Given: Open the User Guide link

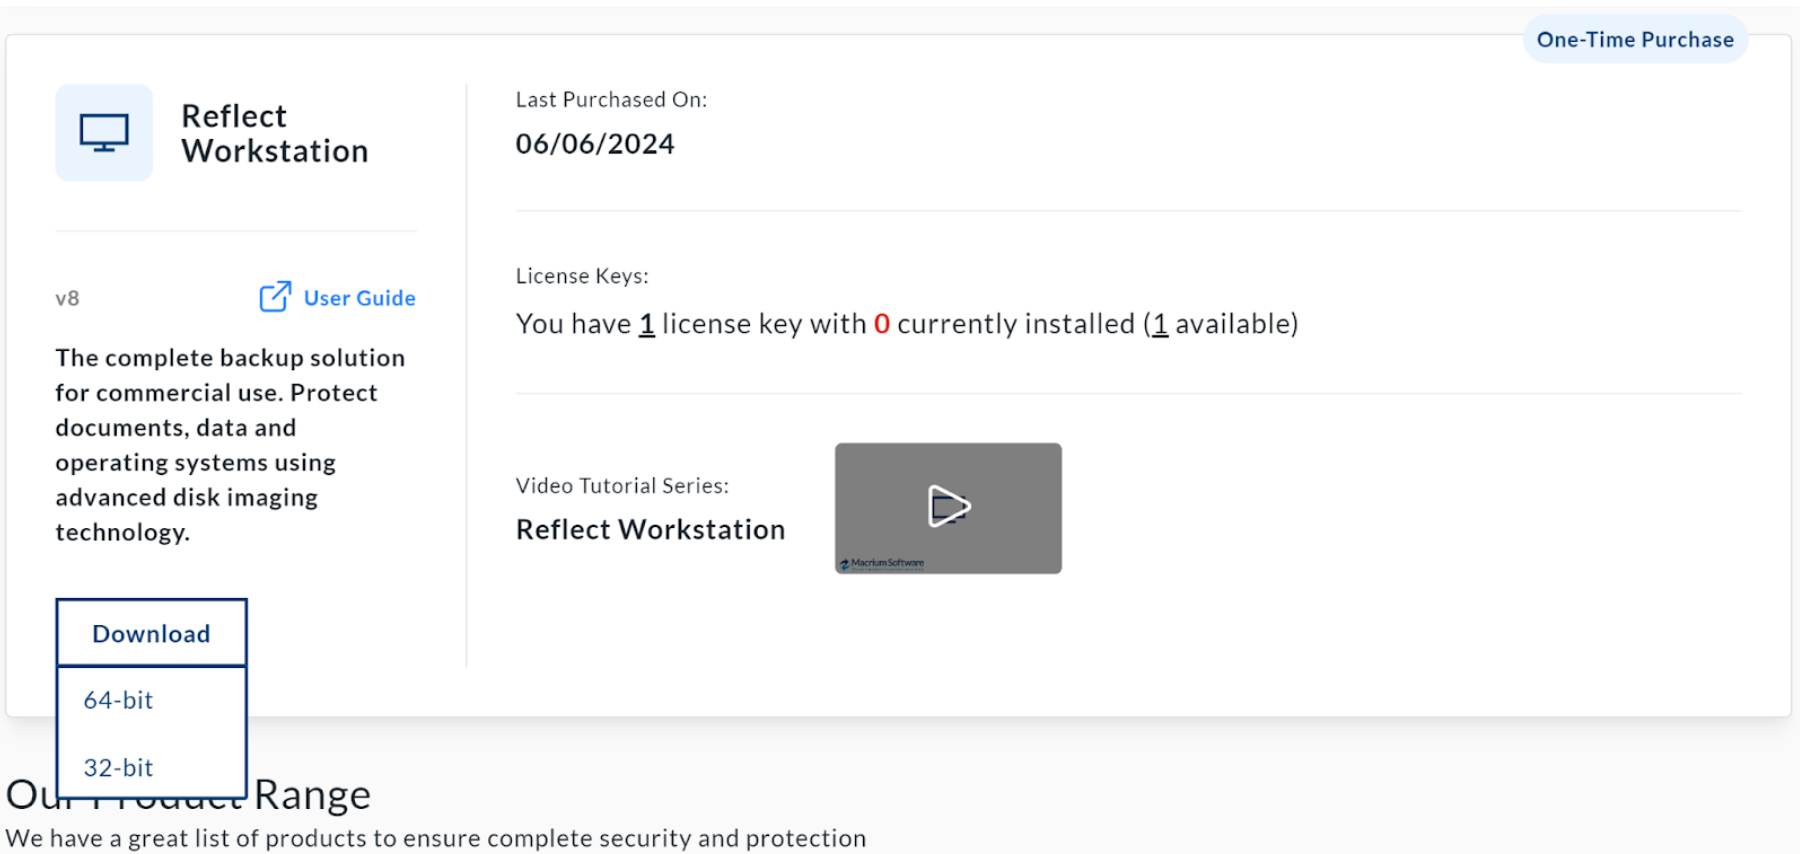Looking at the screenshot, I should coord(359,298).
